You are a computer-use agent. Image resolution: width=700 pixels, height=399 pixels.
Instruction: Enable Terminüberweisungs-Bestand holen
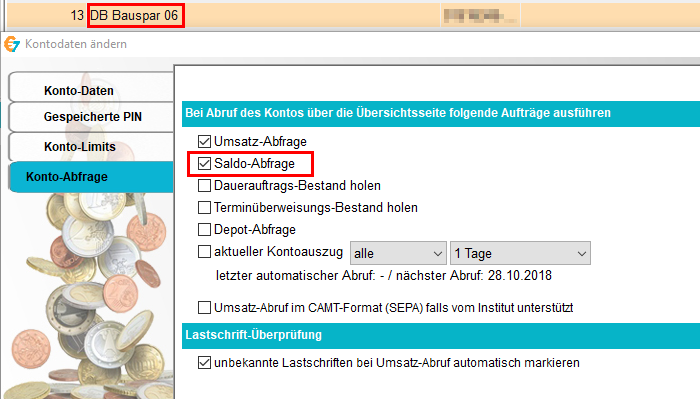(x=204, y=207)
